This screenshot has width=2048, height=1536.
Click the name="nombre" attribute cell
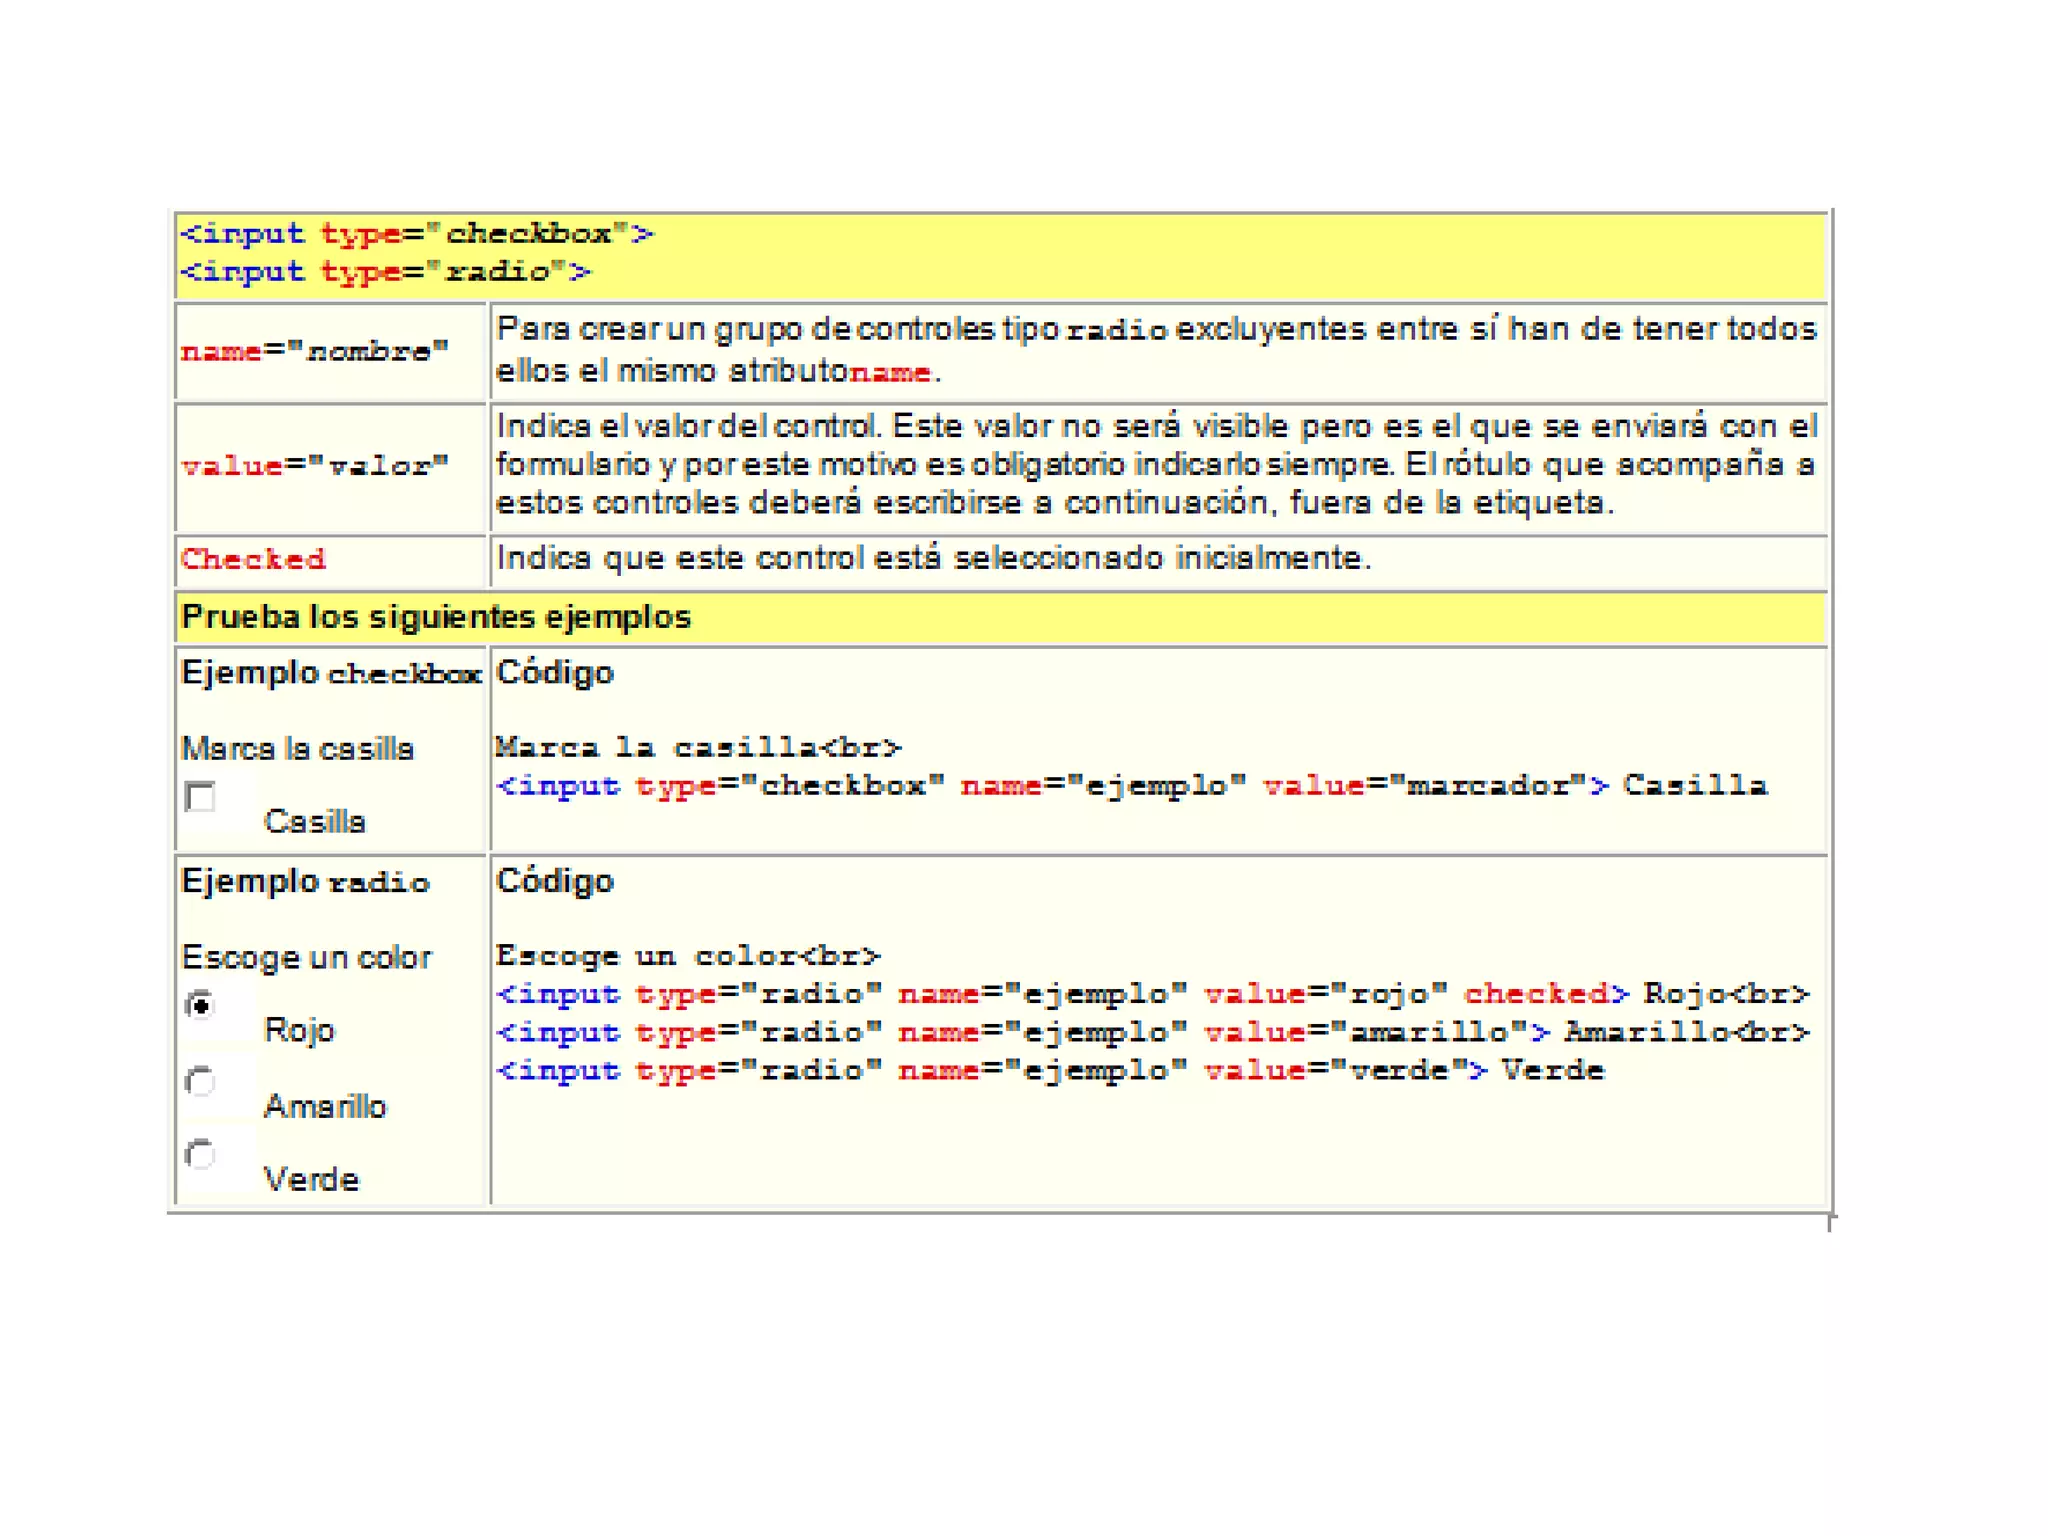(x=314, y=352)
